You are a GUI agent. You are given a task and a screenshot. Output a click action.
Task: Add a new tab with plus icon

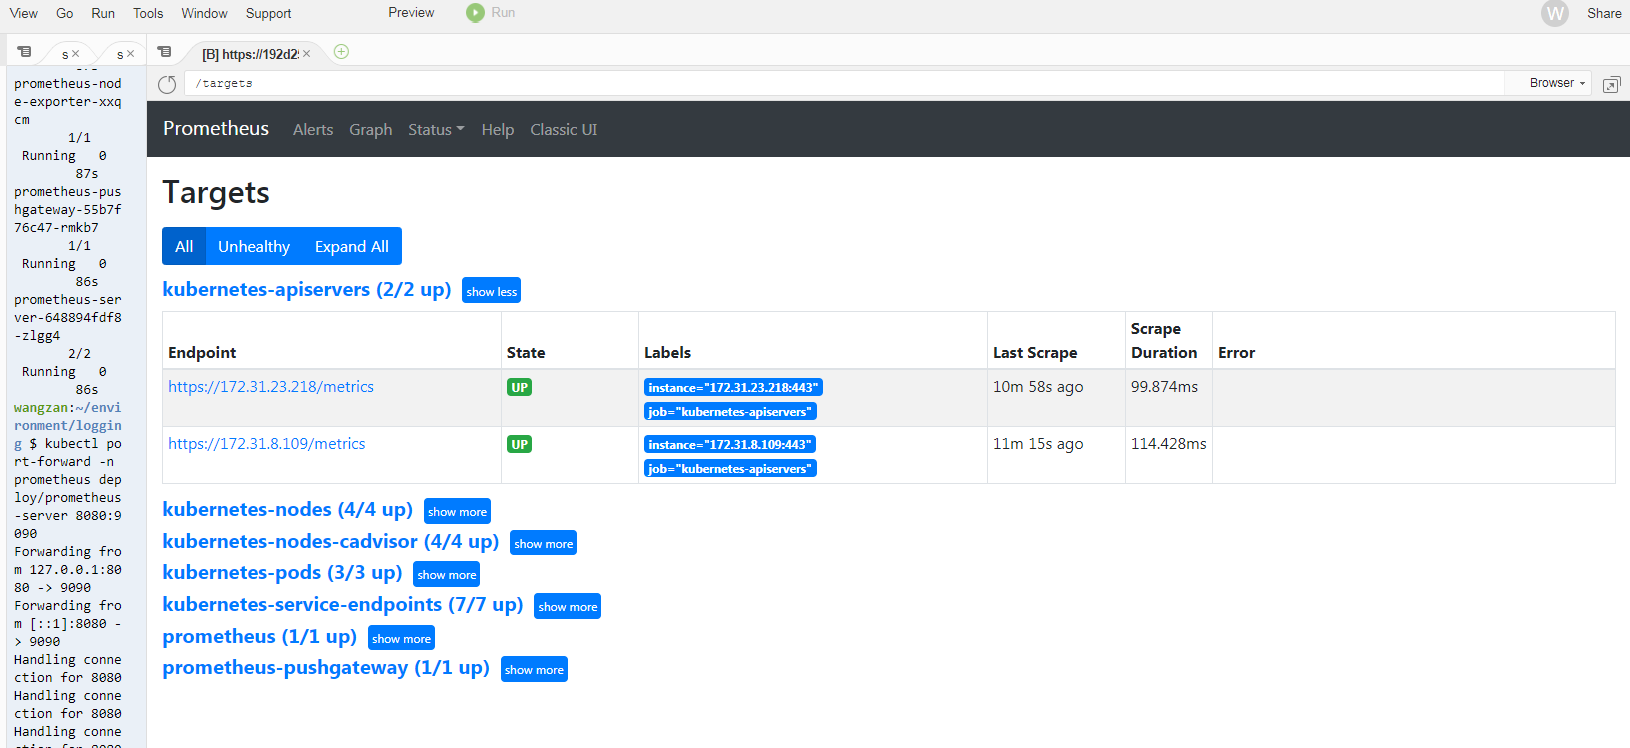[x=341, y=52]
